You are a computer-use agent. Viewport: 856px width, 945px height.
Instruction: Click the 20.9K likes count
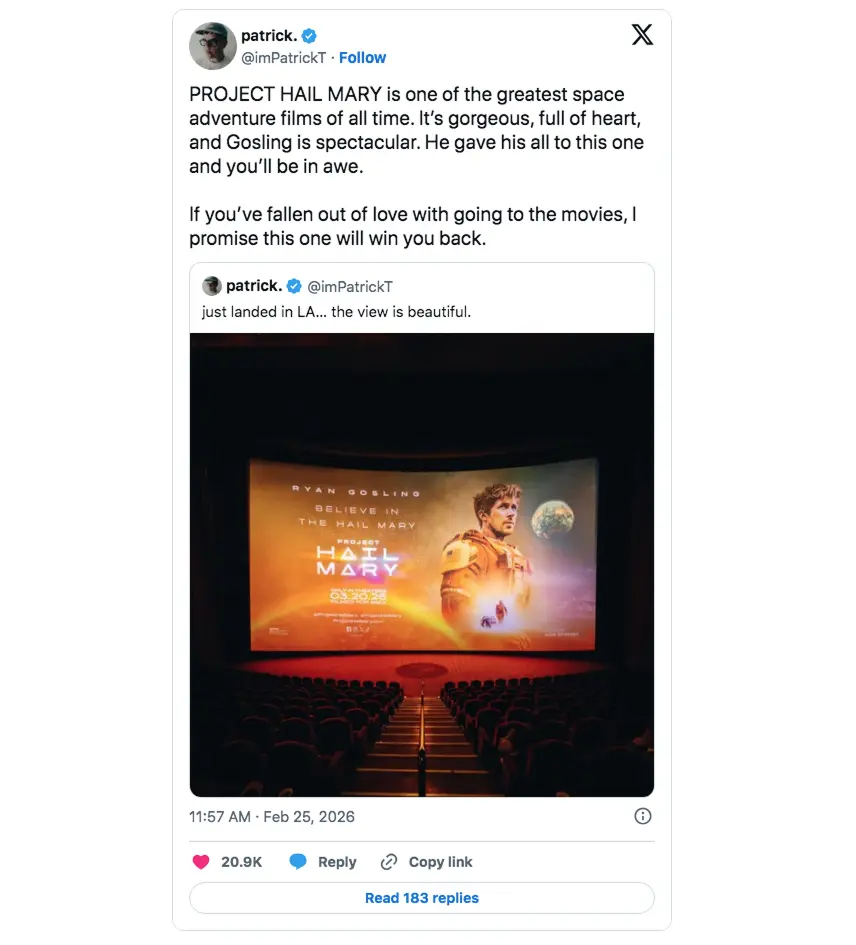(x=242, y=862)
